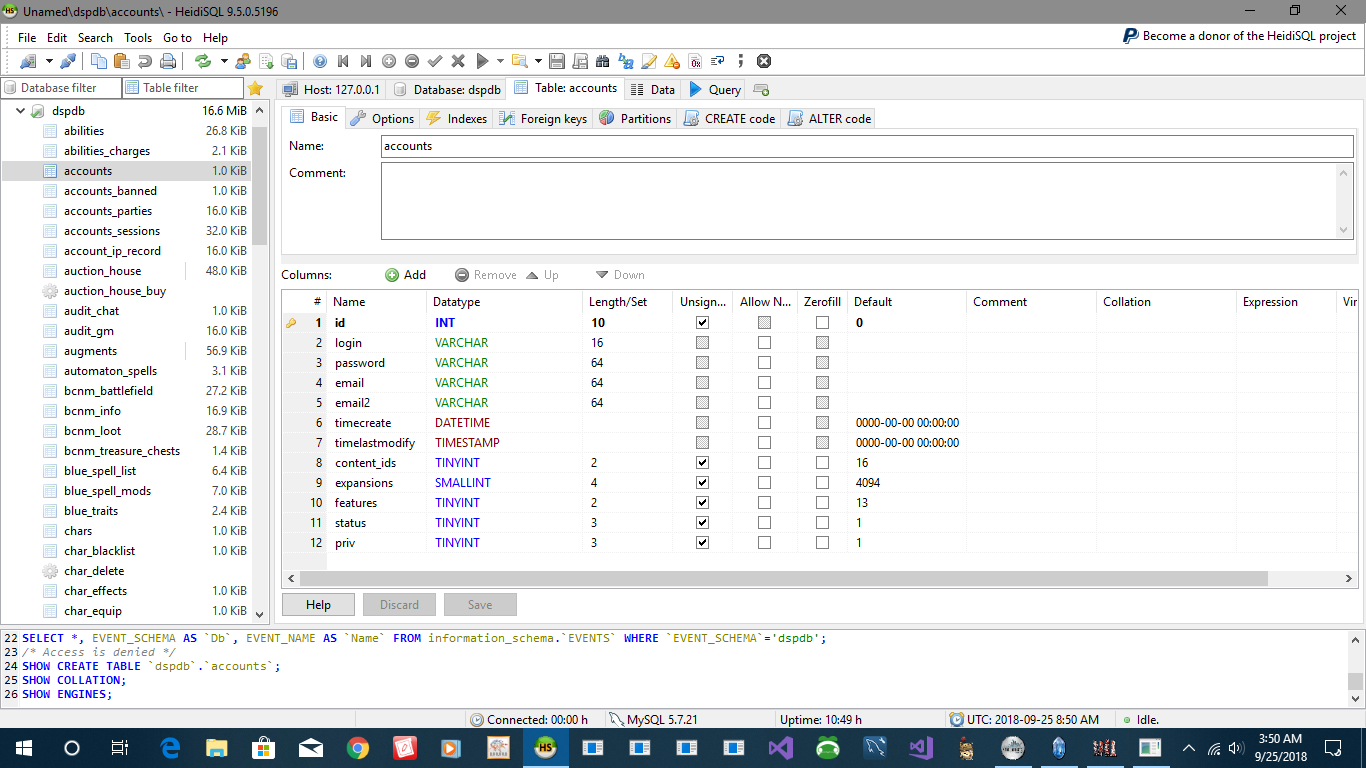
Task: Click the Add column button
Action: [x=405, y=275]
